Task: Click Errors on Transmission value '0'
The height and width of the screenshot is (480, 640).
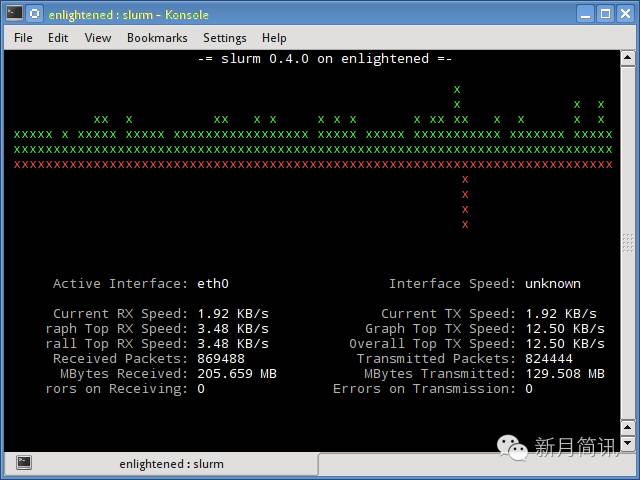Action: tap(529, 389)
